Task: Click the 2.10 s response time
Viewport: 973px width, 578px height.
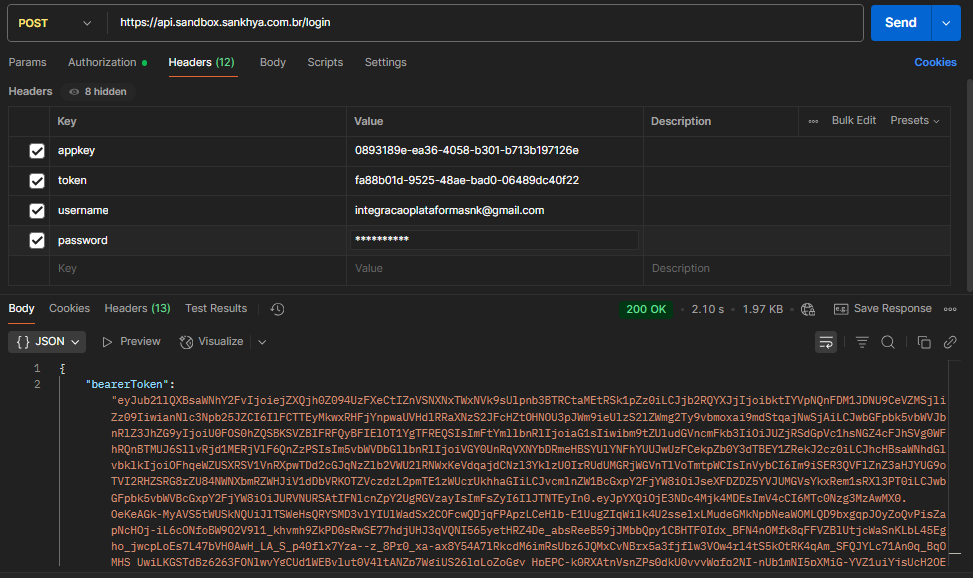Action: (x=707, y=309)
